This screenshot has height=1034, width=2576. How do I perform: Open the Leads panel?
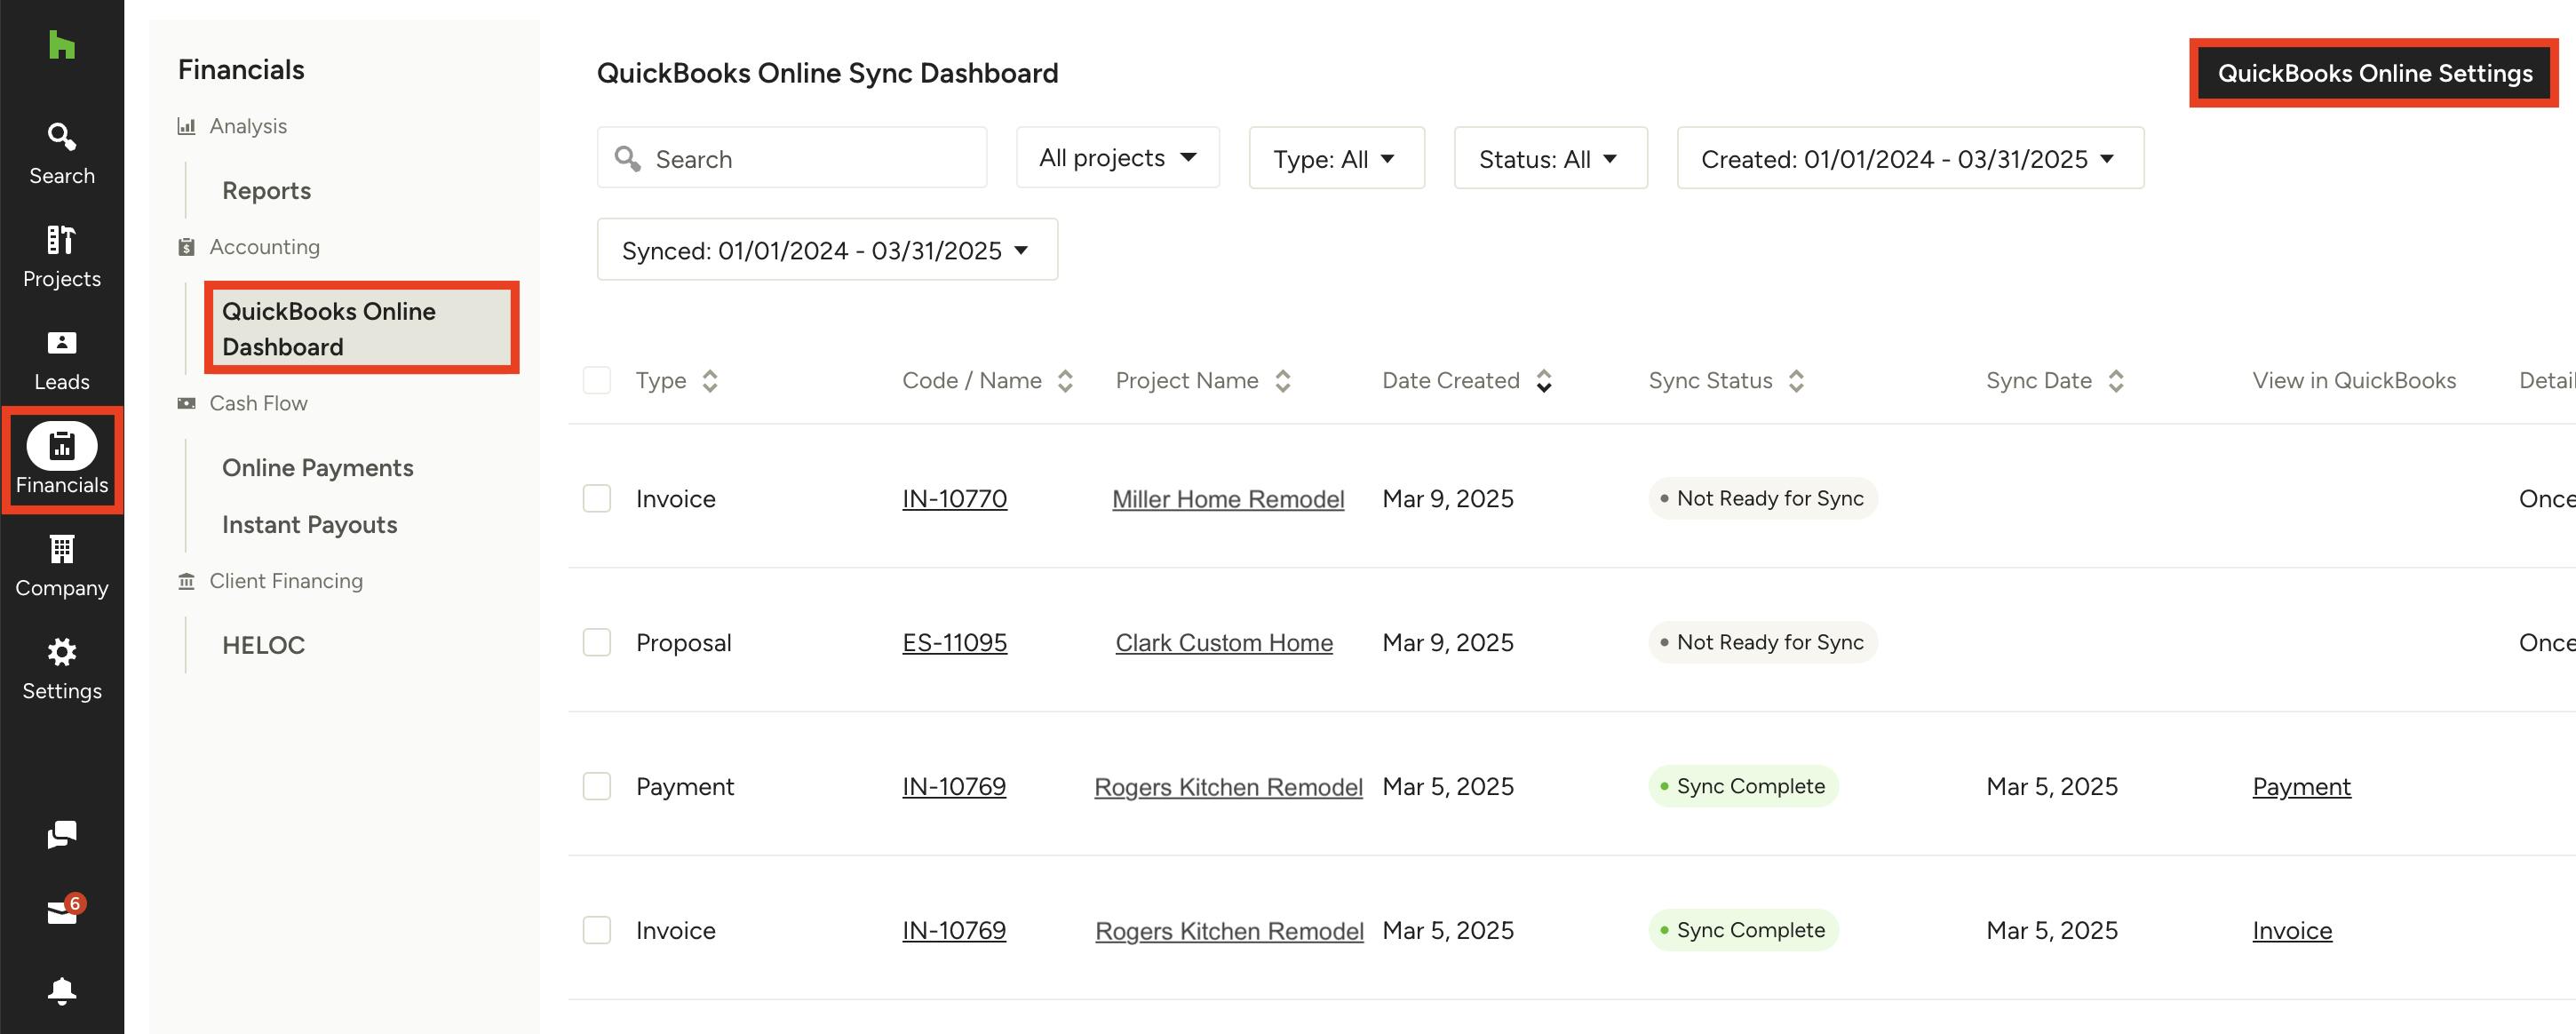[x=61, y=343]
